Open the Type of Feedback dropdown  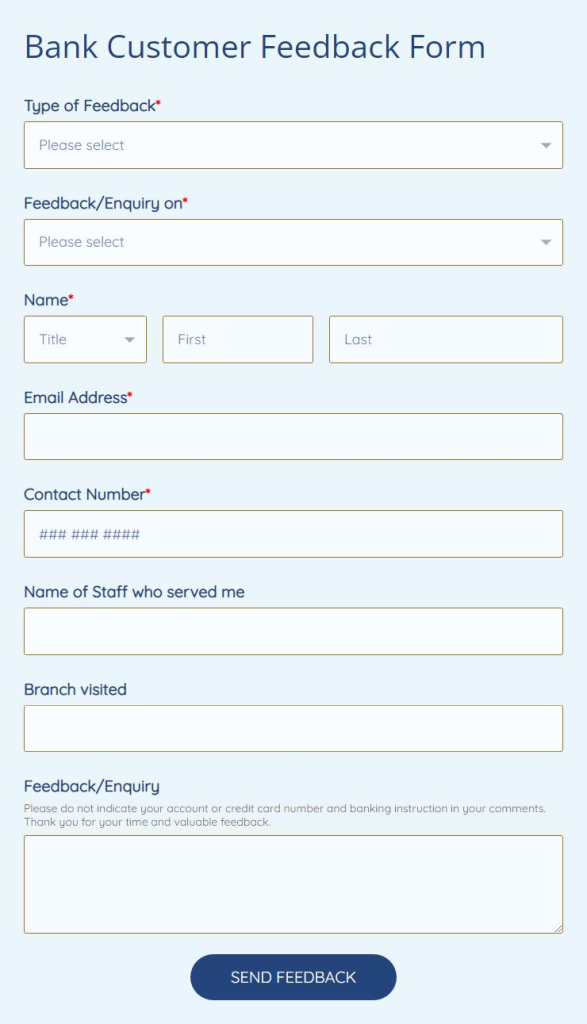292,144
